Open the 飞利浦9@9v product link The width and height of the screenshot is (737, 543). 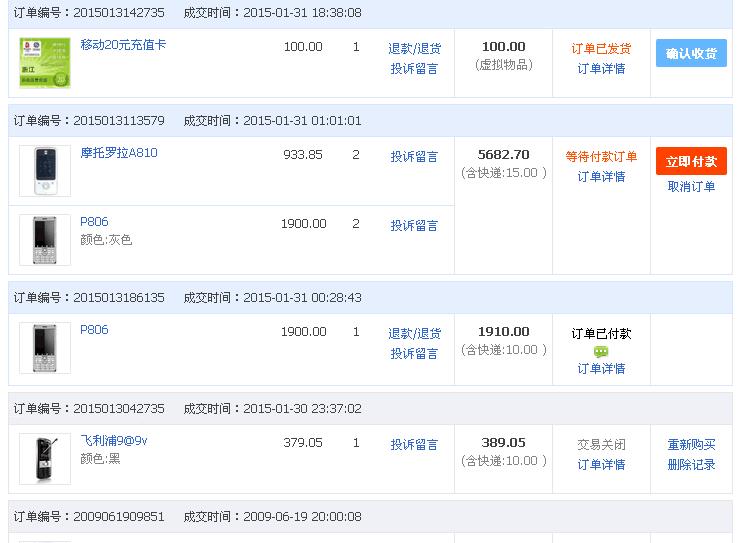[x=114, y=441]
